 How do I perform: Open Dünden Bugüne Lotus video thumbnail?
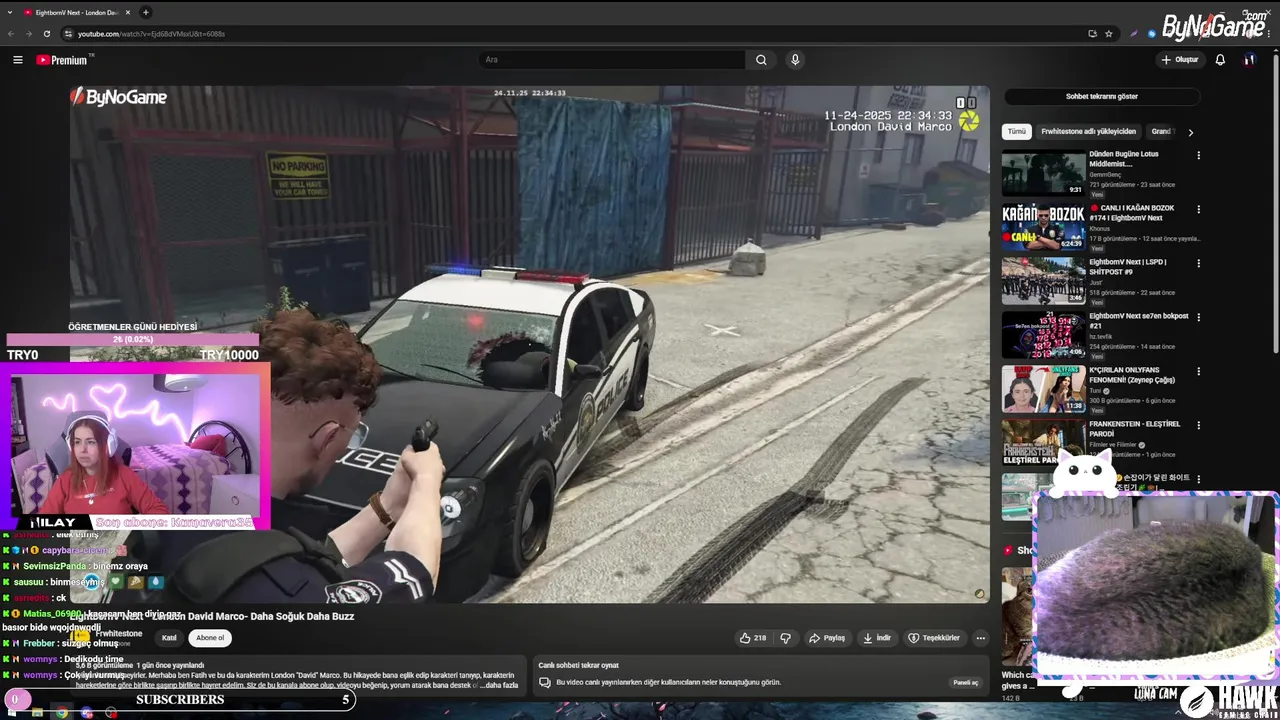1043,172
